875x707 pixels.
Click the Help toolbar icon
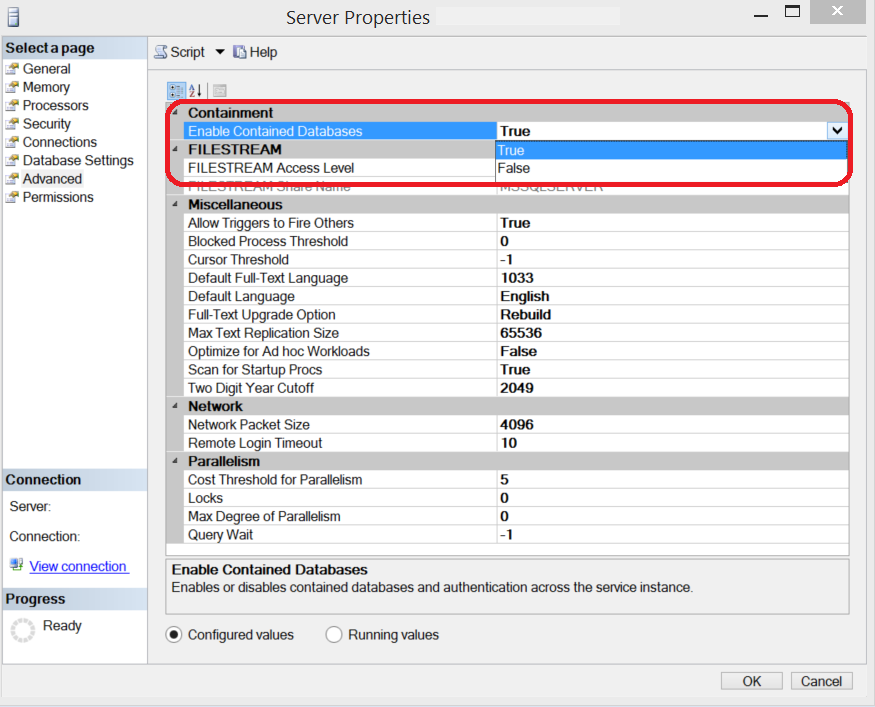[240, 52]
